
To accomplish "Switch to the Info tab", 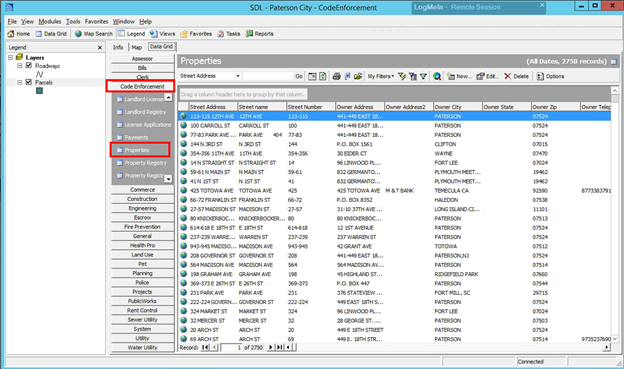I will click(118, 47).
